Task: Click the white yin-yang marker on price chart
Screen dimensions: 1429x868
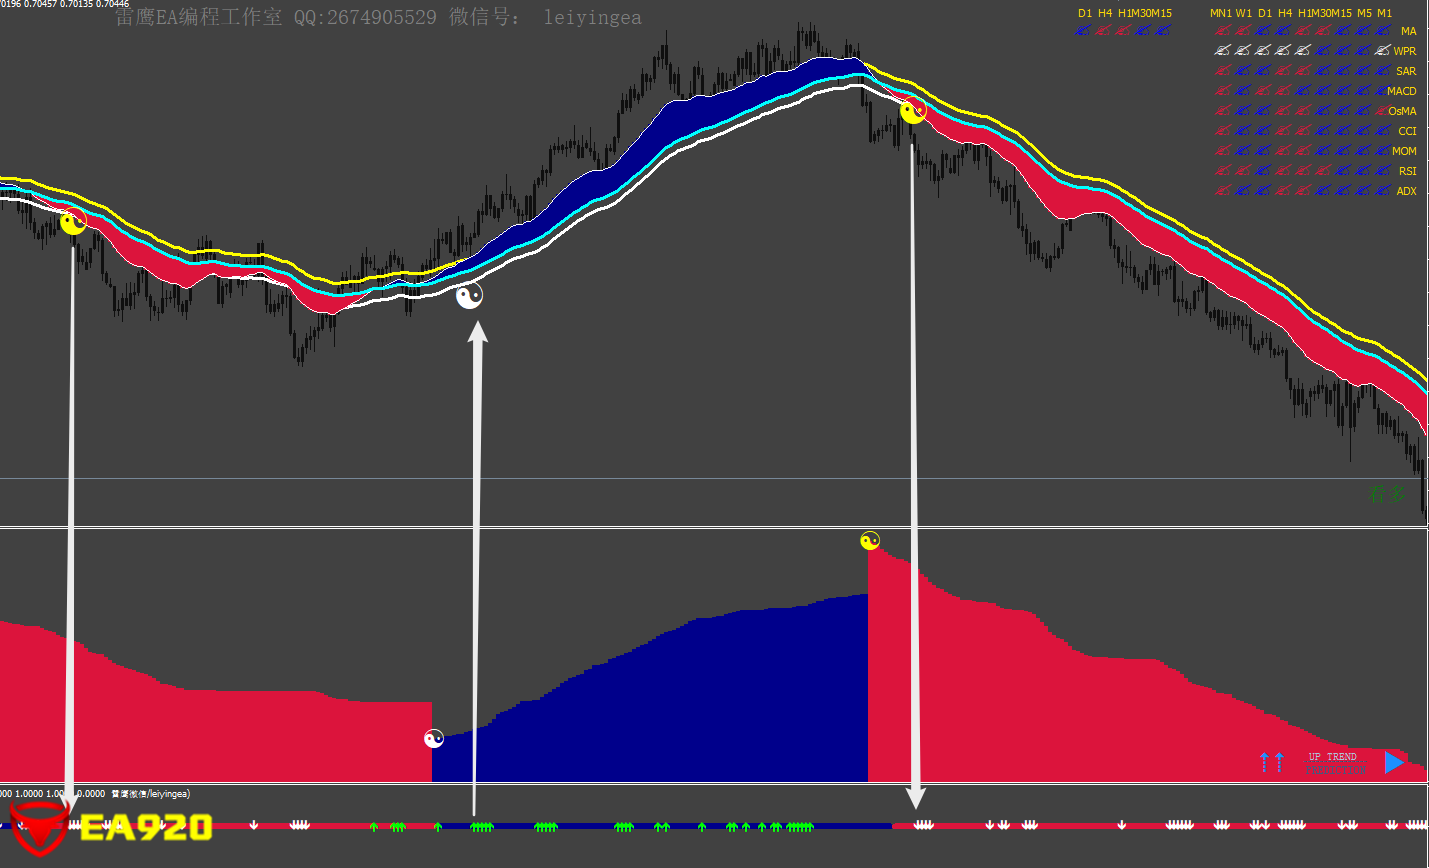Action: click(x=469, y=295)
